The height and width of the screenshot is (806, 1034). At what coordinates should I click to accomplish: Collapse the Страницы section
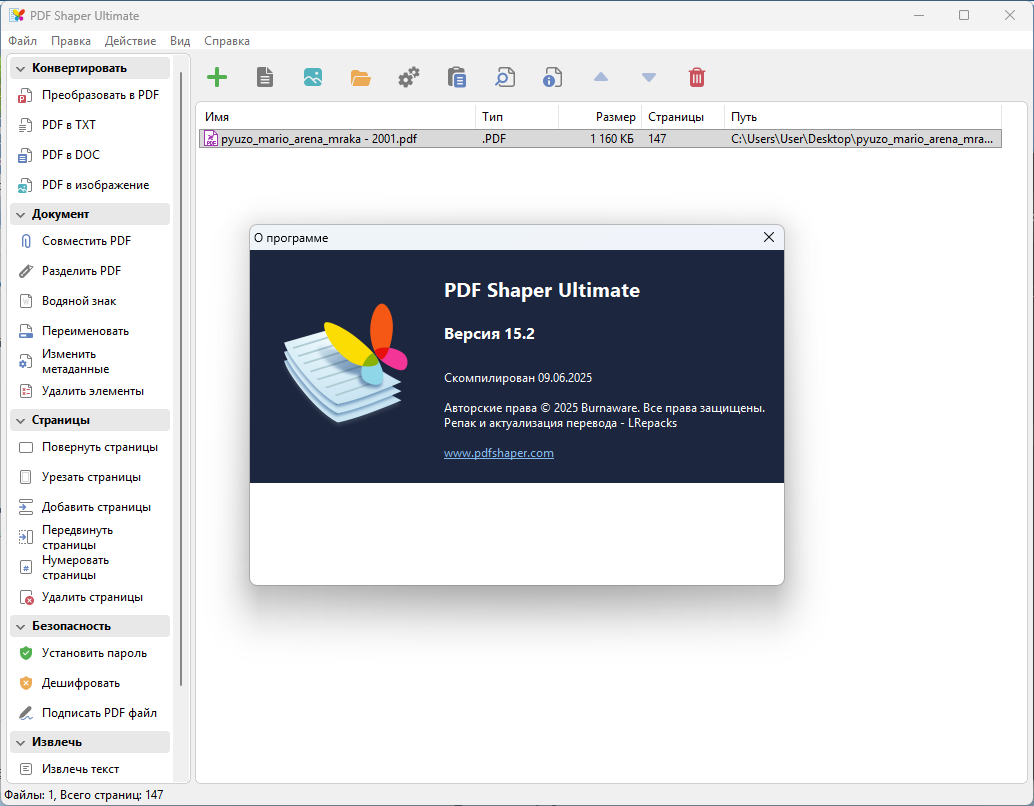tap(20, 420)
